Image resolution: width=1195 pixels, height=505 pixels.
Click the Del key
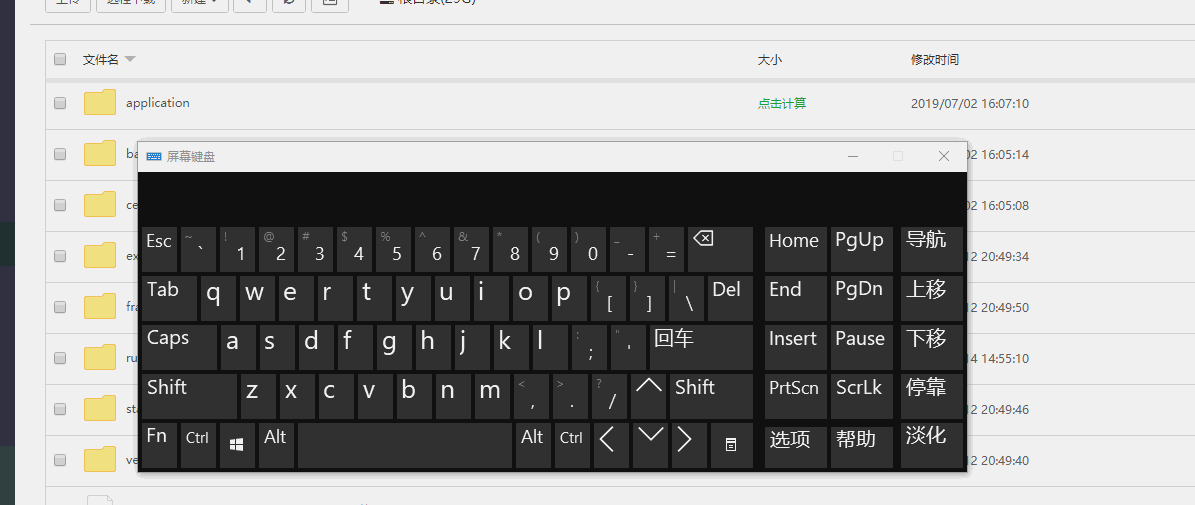730,299
